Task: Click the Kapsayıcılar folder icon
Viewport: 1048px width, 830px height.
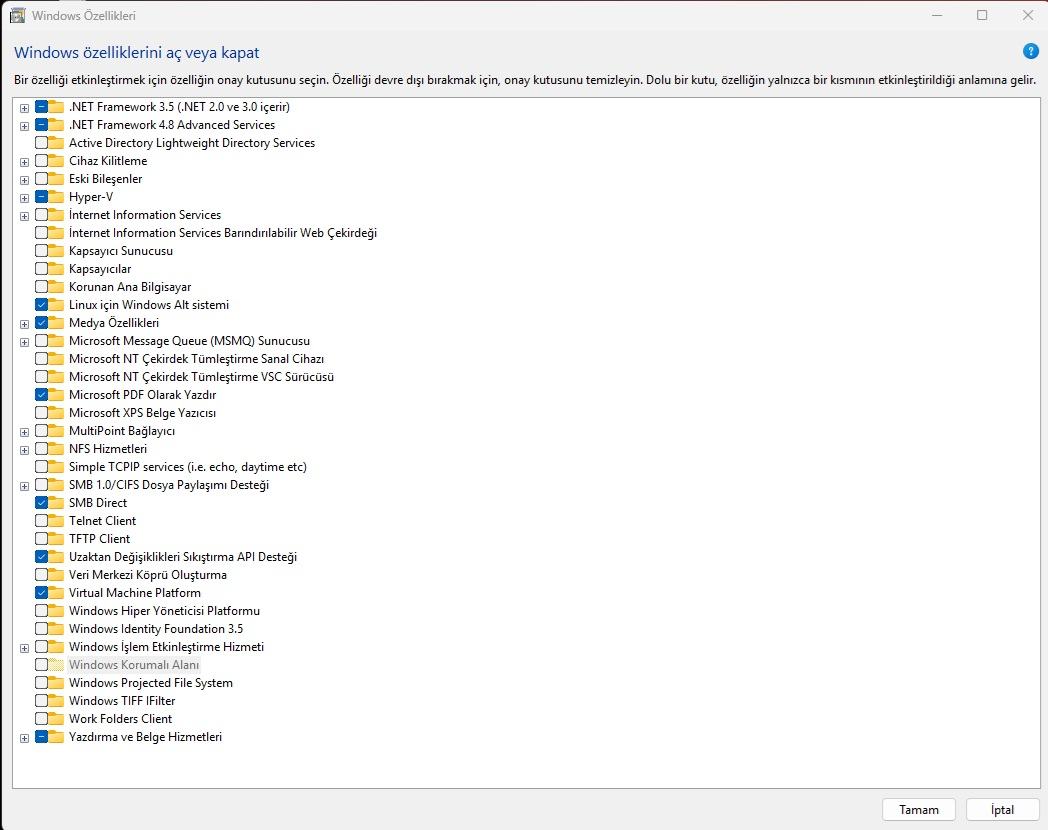Action: tap(56, 269)
